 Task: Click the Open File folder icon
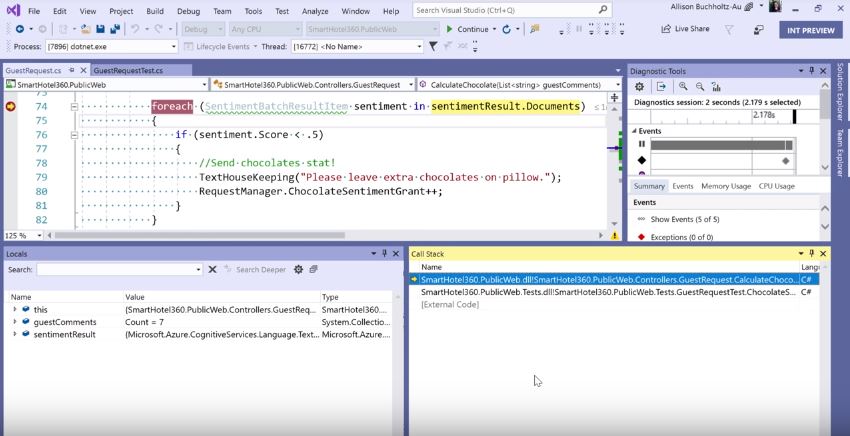86,29
